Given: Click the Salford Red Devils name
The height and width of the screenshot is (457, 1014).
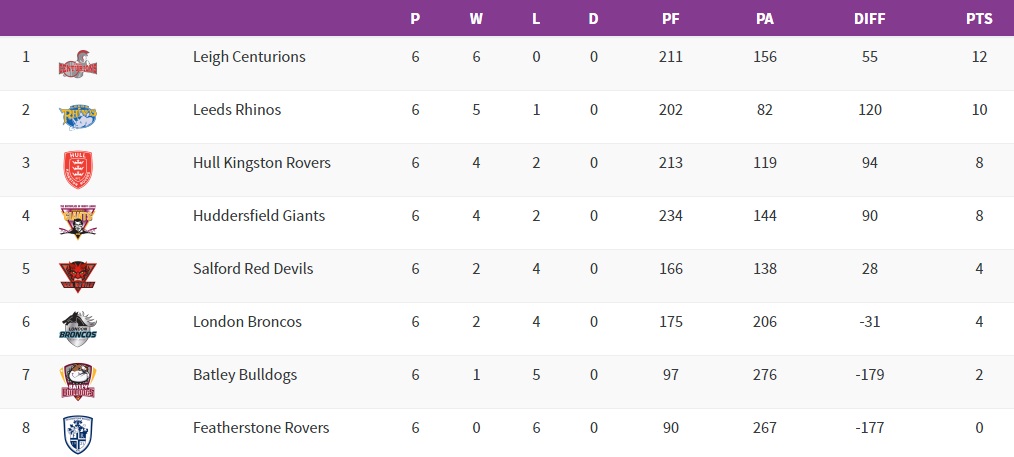Looking at the screenshot, I should [253, 269].
